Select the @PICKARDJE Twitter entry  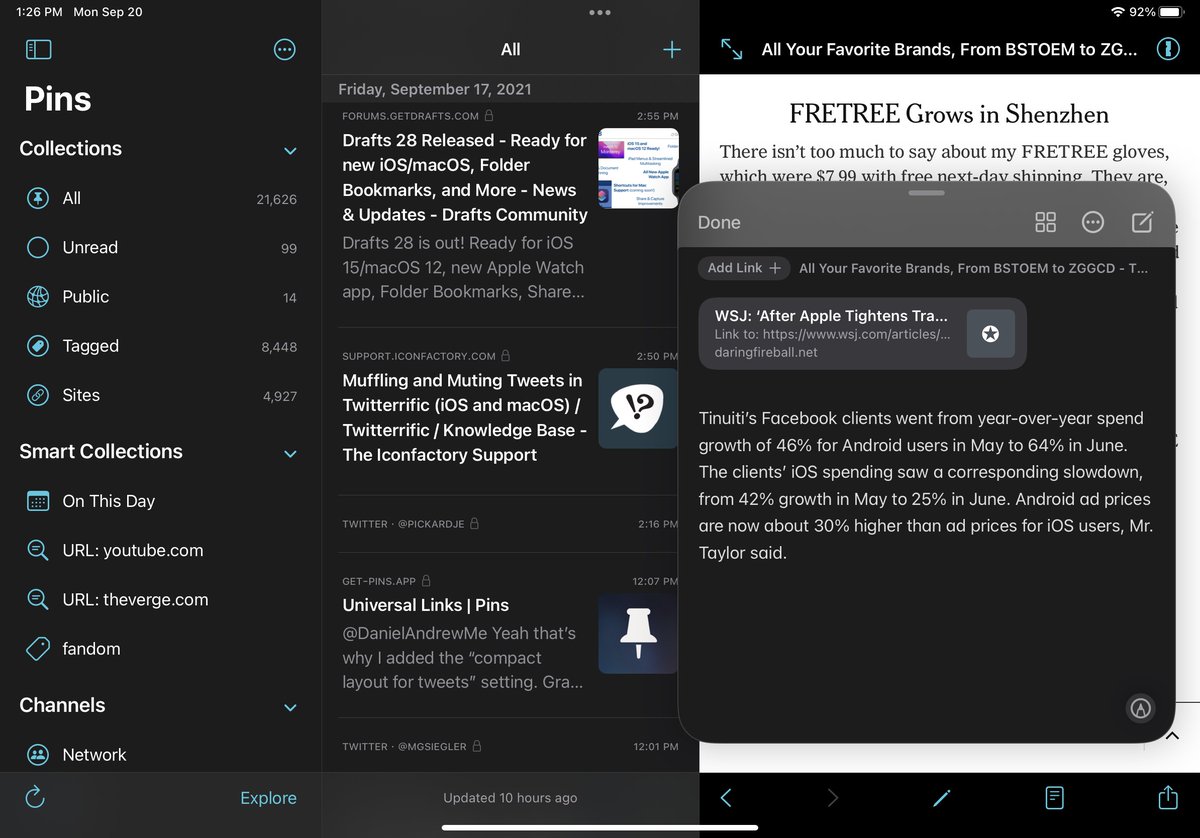click(x=510, y=523)
